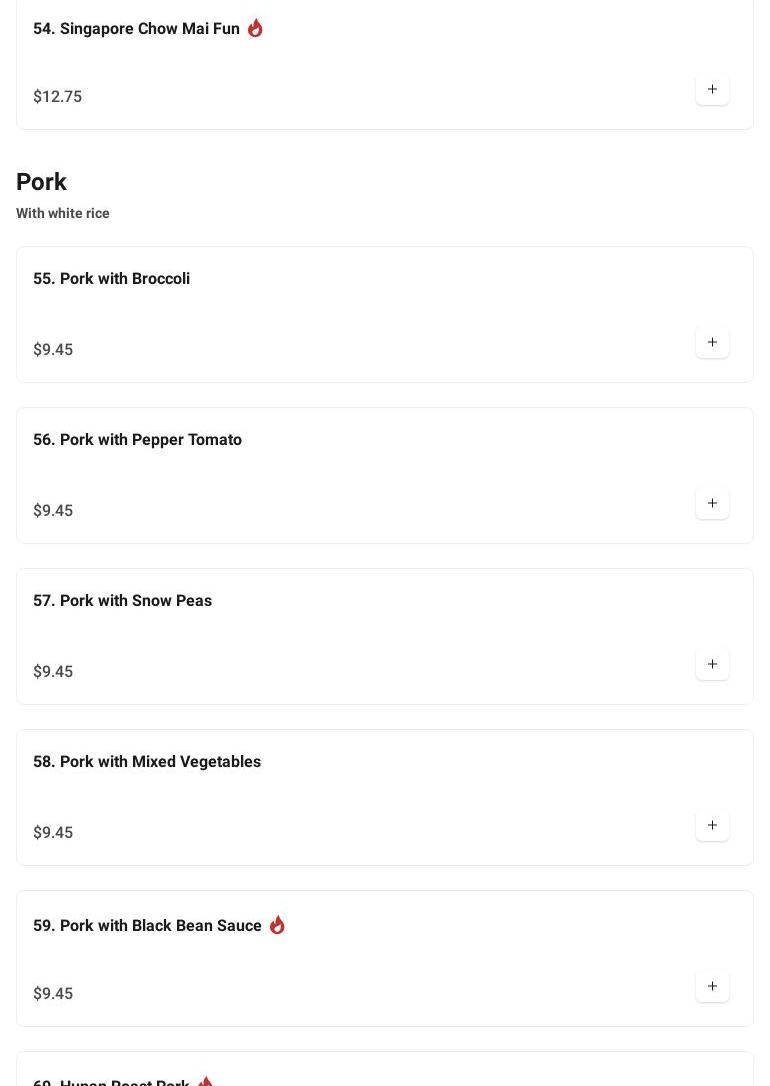
Task: Click the $9.45 price under Pork with Broccoli
Action: [x=53, y=350]
